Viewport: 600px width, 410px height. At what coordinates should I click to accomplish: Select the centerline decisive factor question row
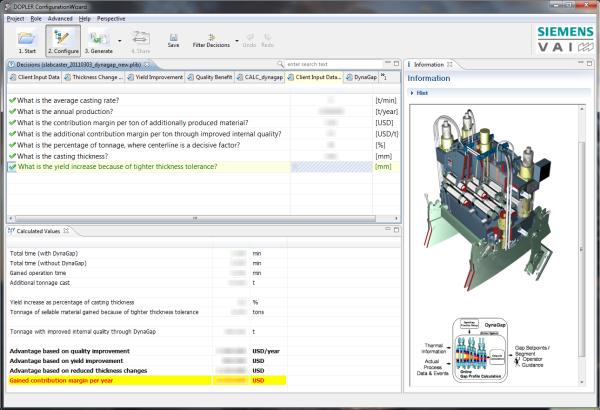204,145
